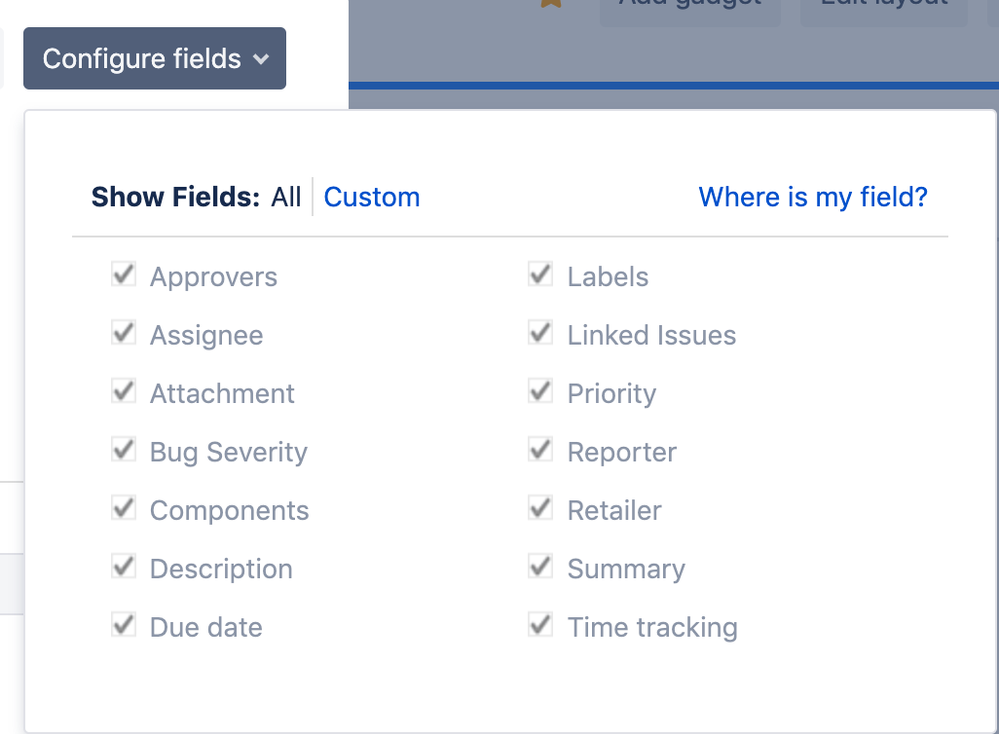Click the Add gadget button
The image size is (999, 734).
coord(689,8)
